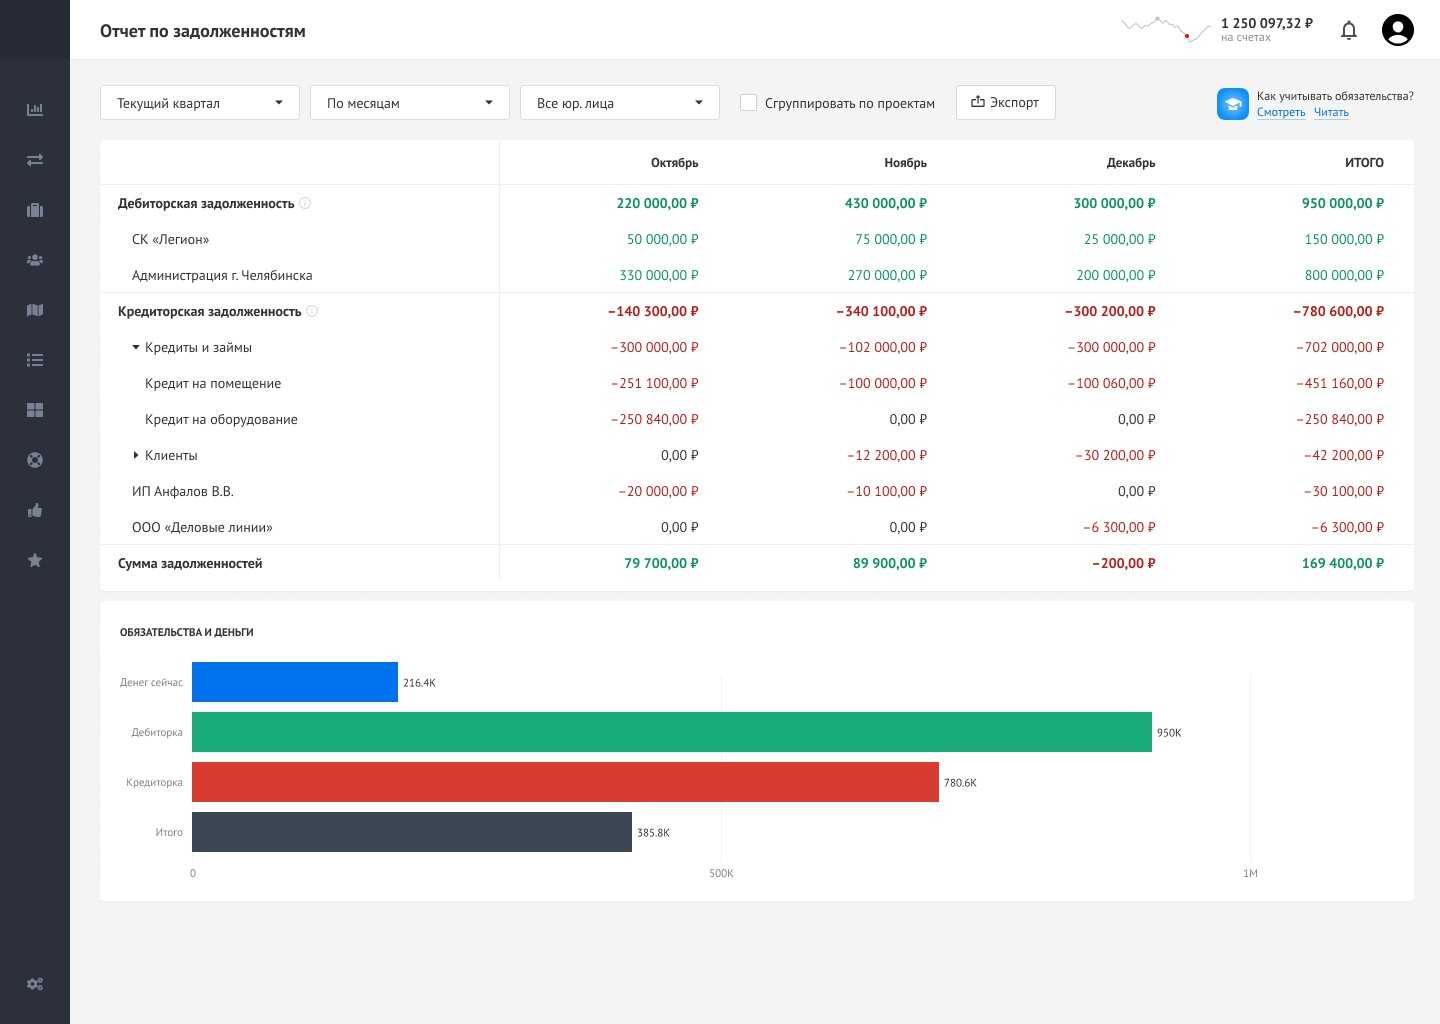
Task: Click the Смотреть link
Action: 1281,112
